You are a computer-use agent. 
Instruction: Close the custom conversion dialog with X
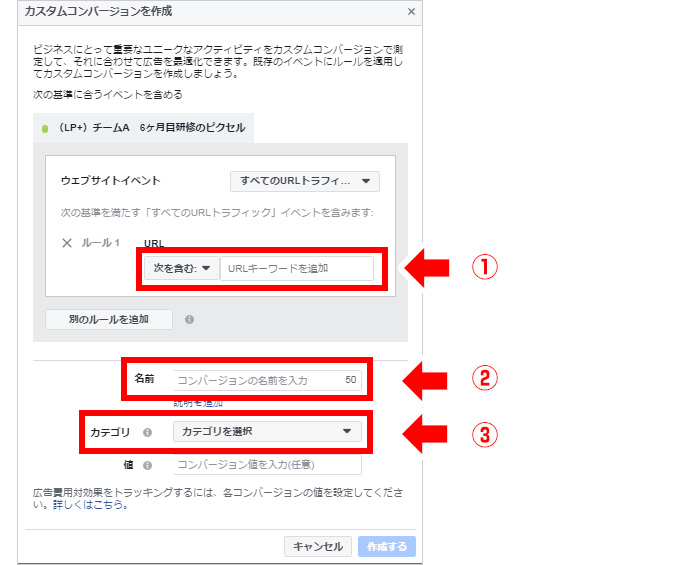click(411, 12)
